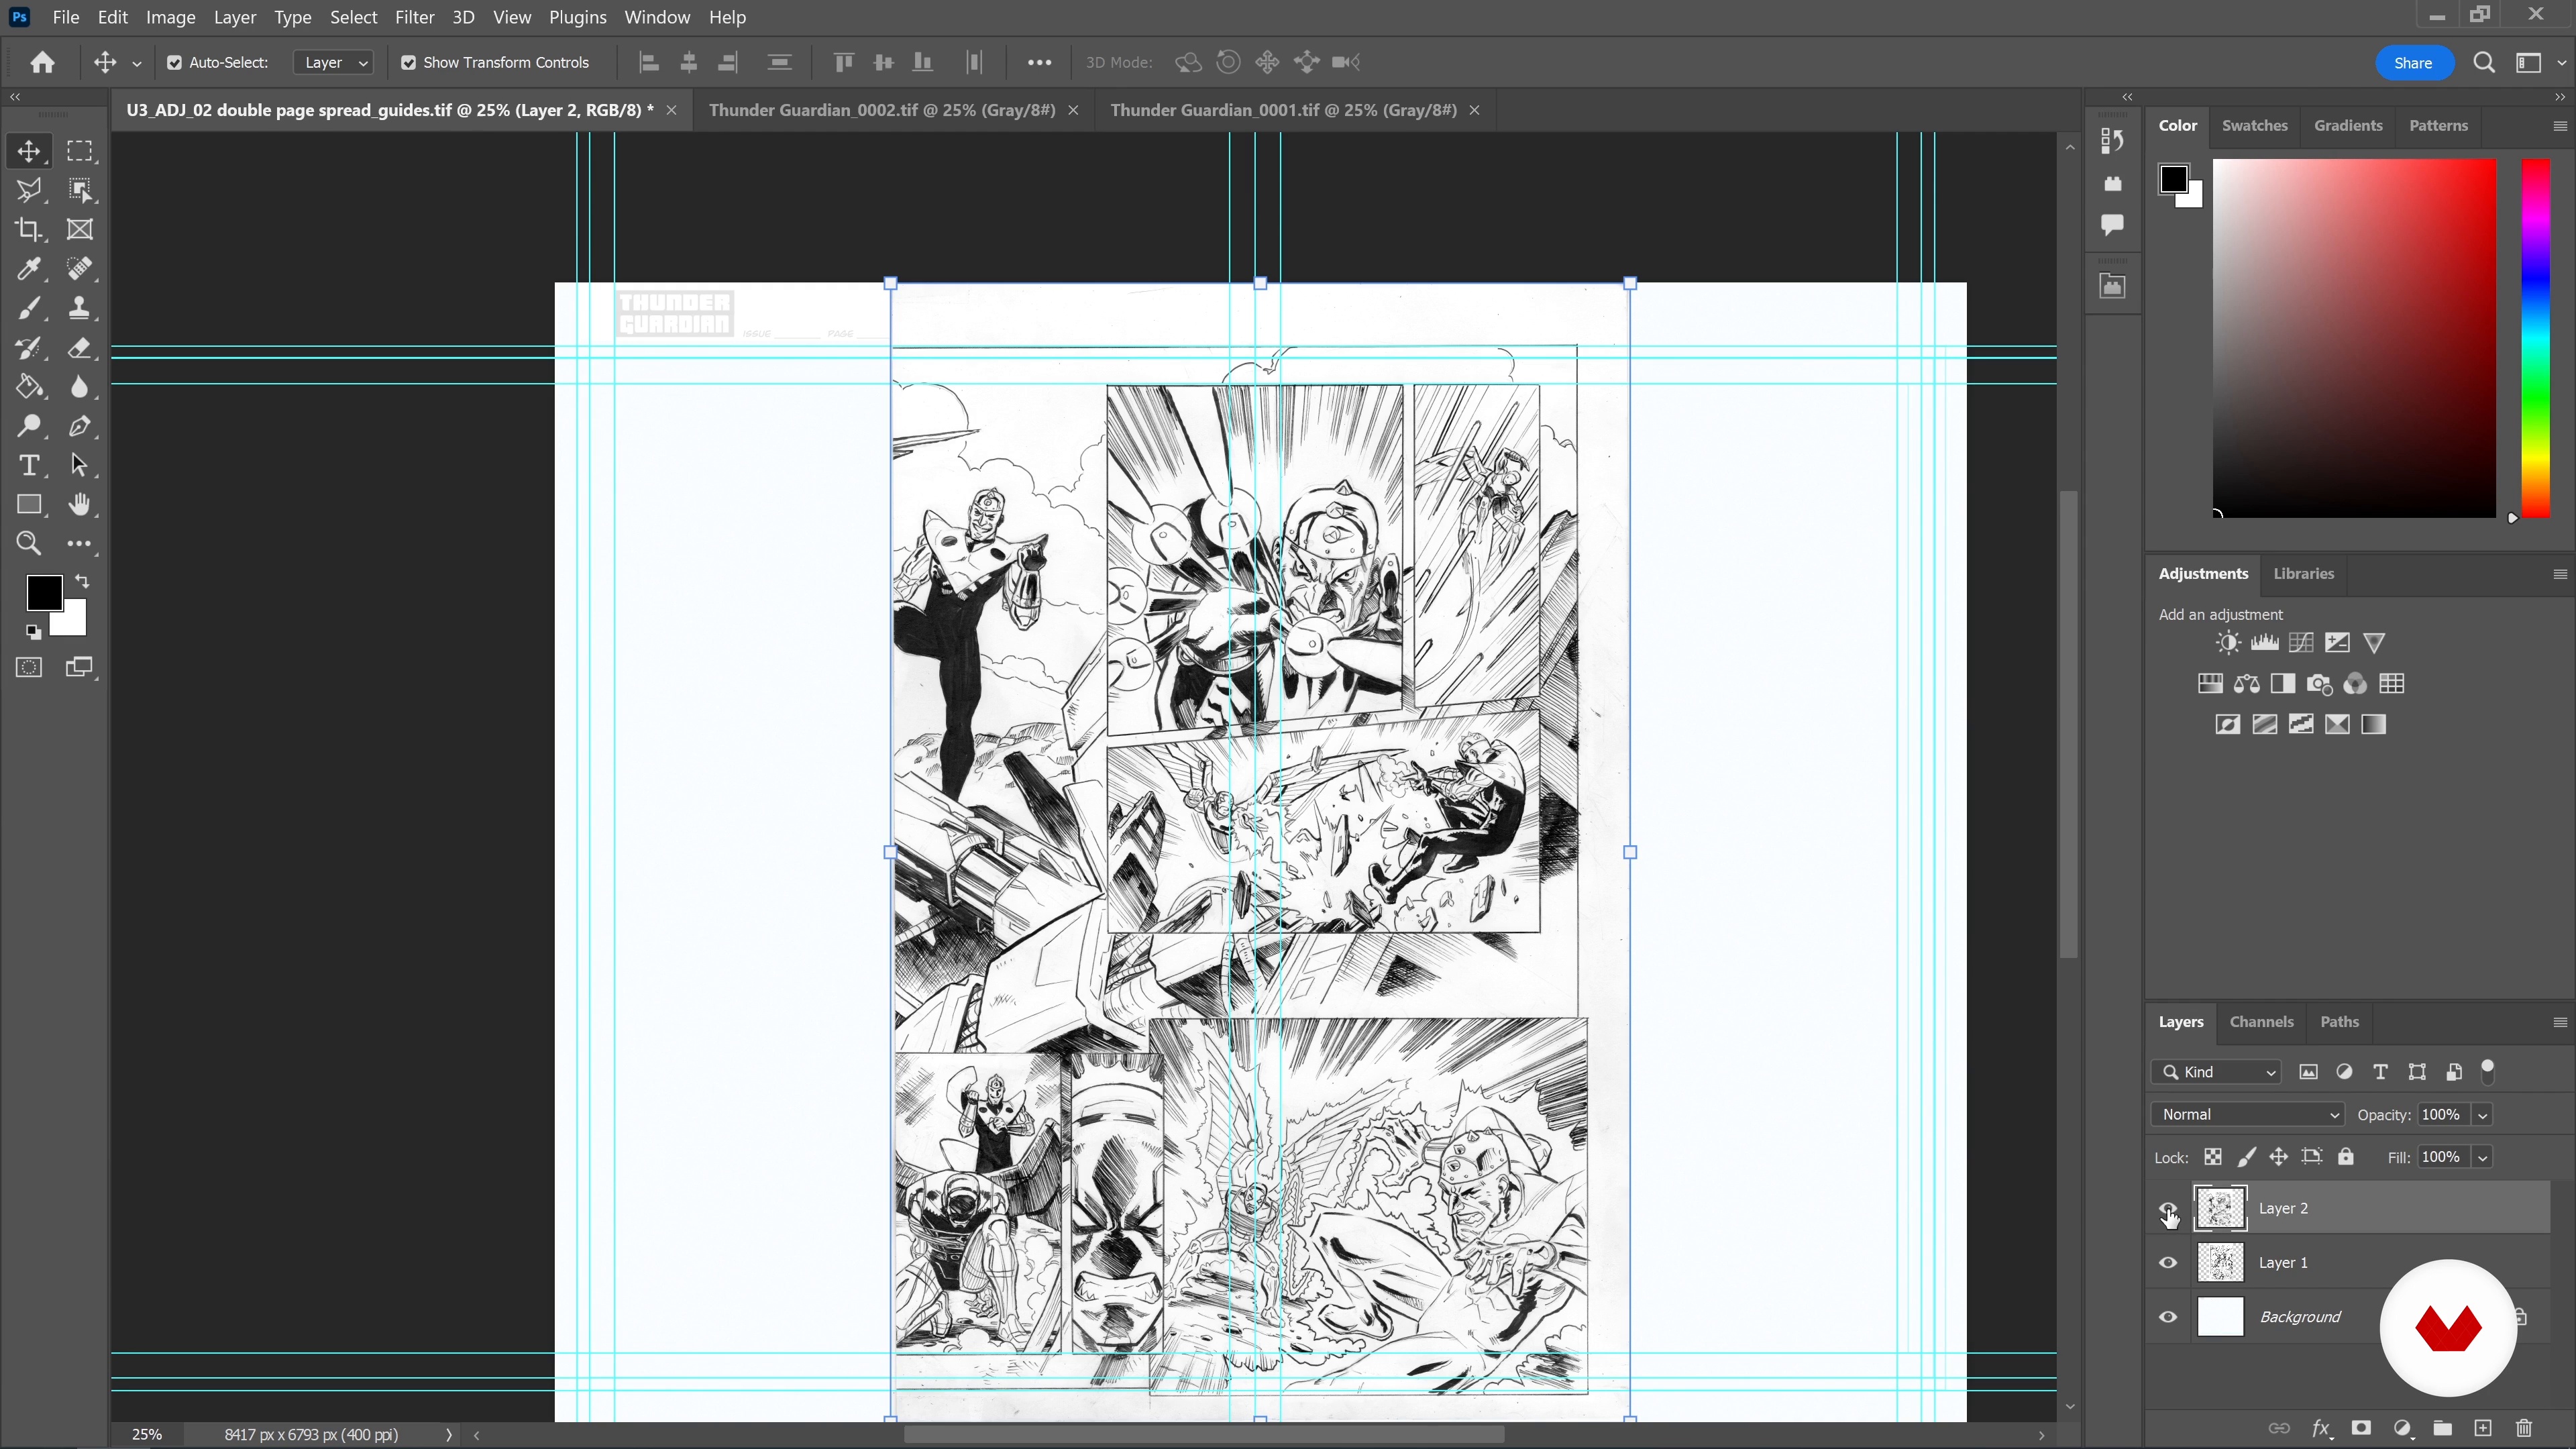Image resolution: width=2576 pixels, height=1449 pixels.
Task: Select the Brush tool
Action: coord(29,308)
